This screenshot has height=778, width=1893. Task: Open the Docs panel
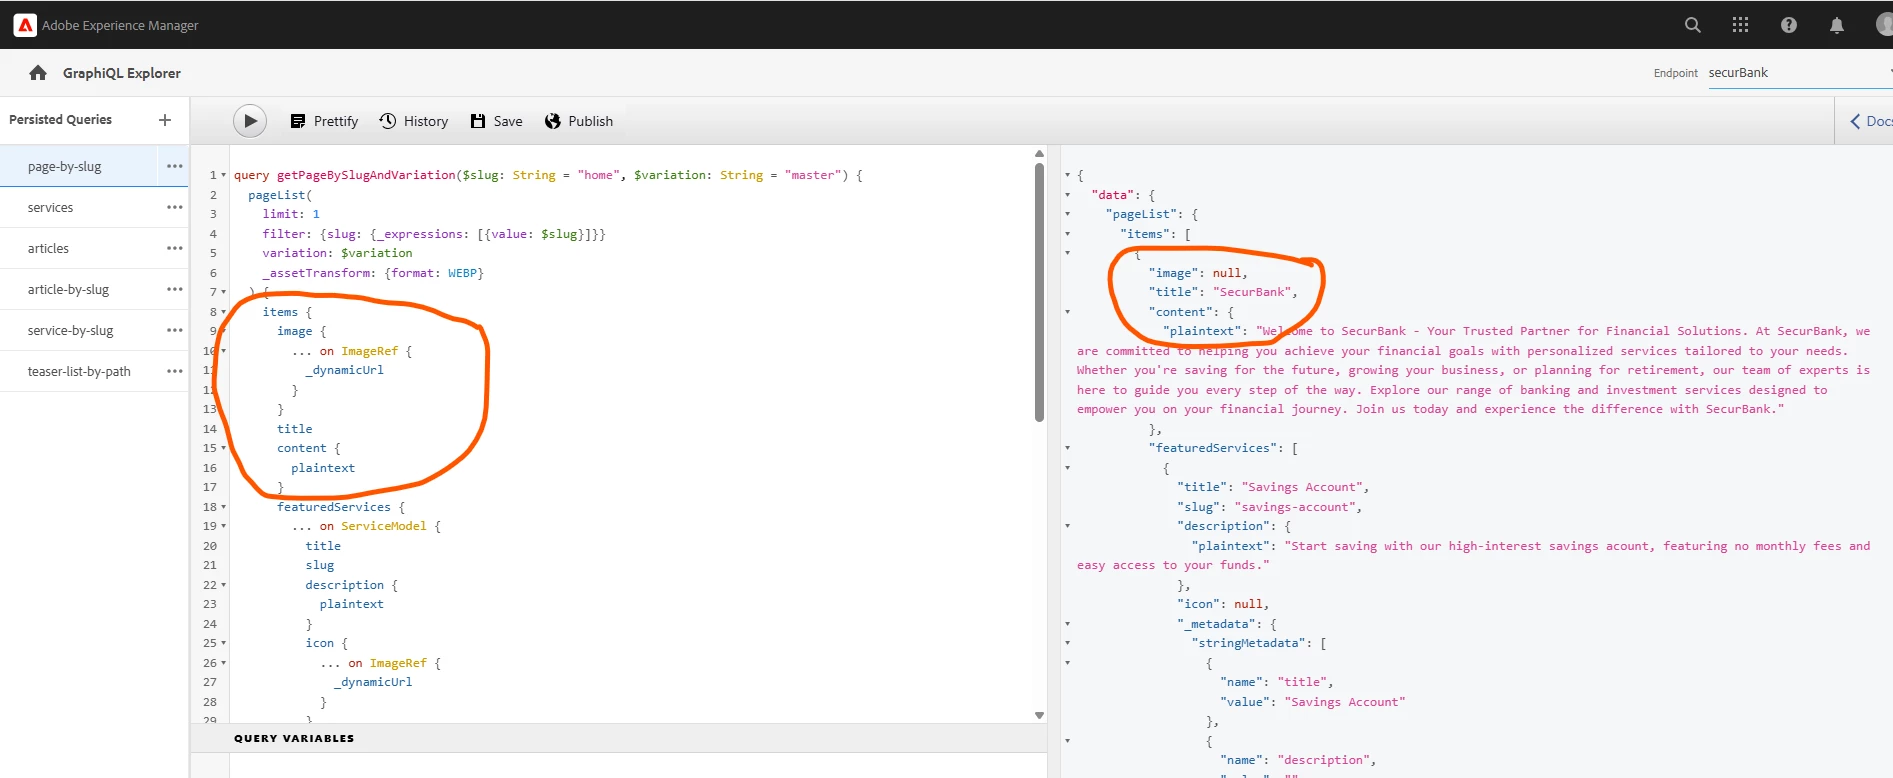click(x=1870, y=121)
